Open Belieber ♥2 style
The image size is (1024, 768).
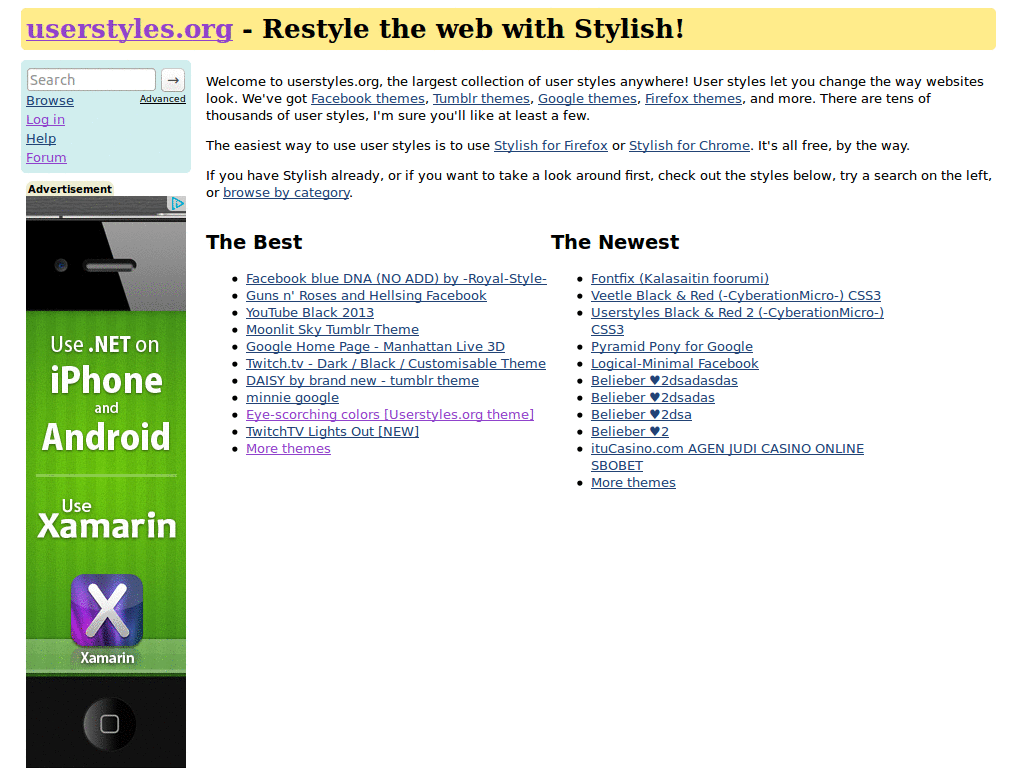click(630, 432)
